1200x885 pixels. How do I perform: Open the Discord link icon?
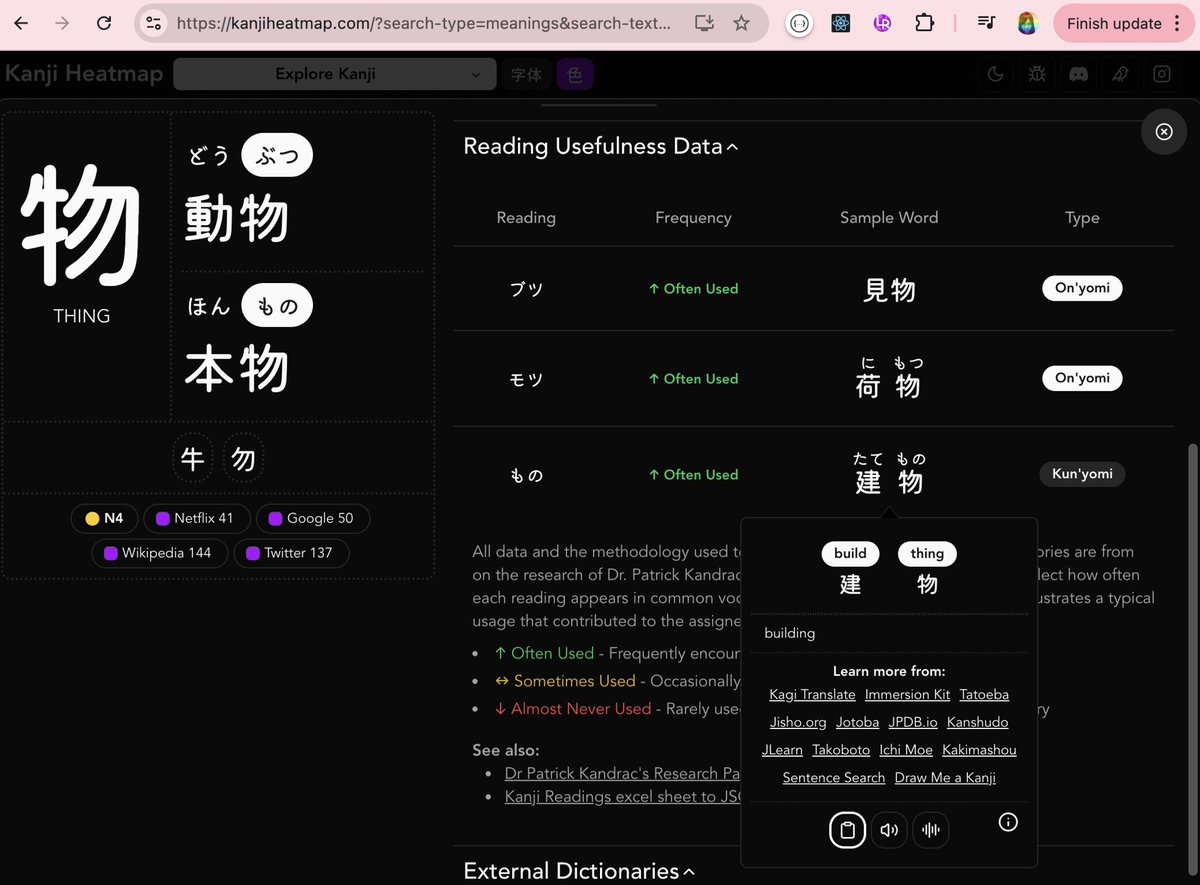point(1078,74)
